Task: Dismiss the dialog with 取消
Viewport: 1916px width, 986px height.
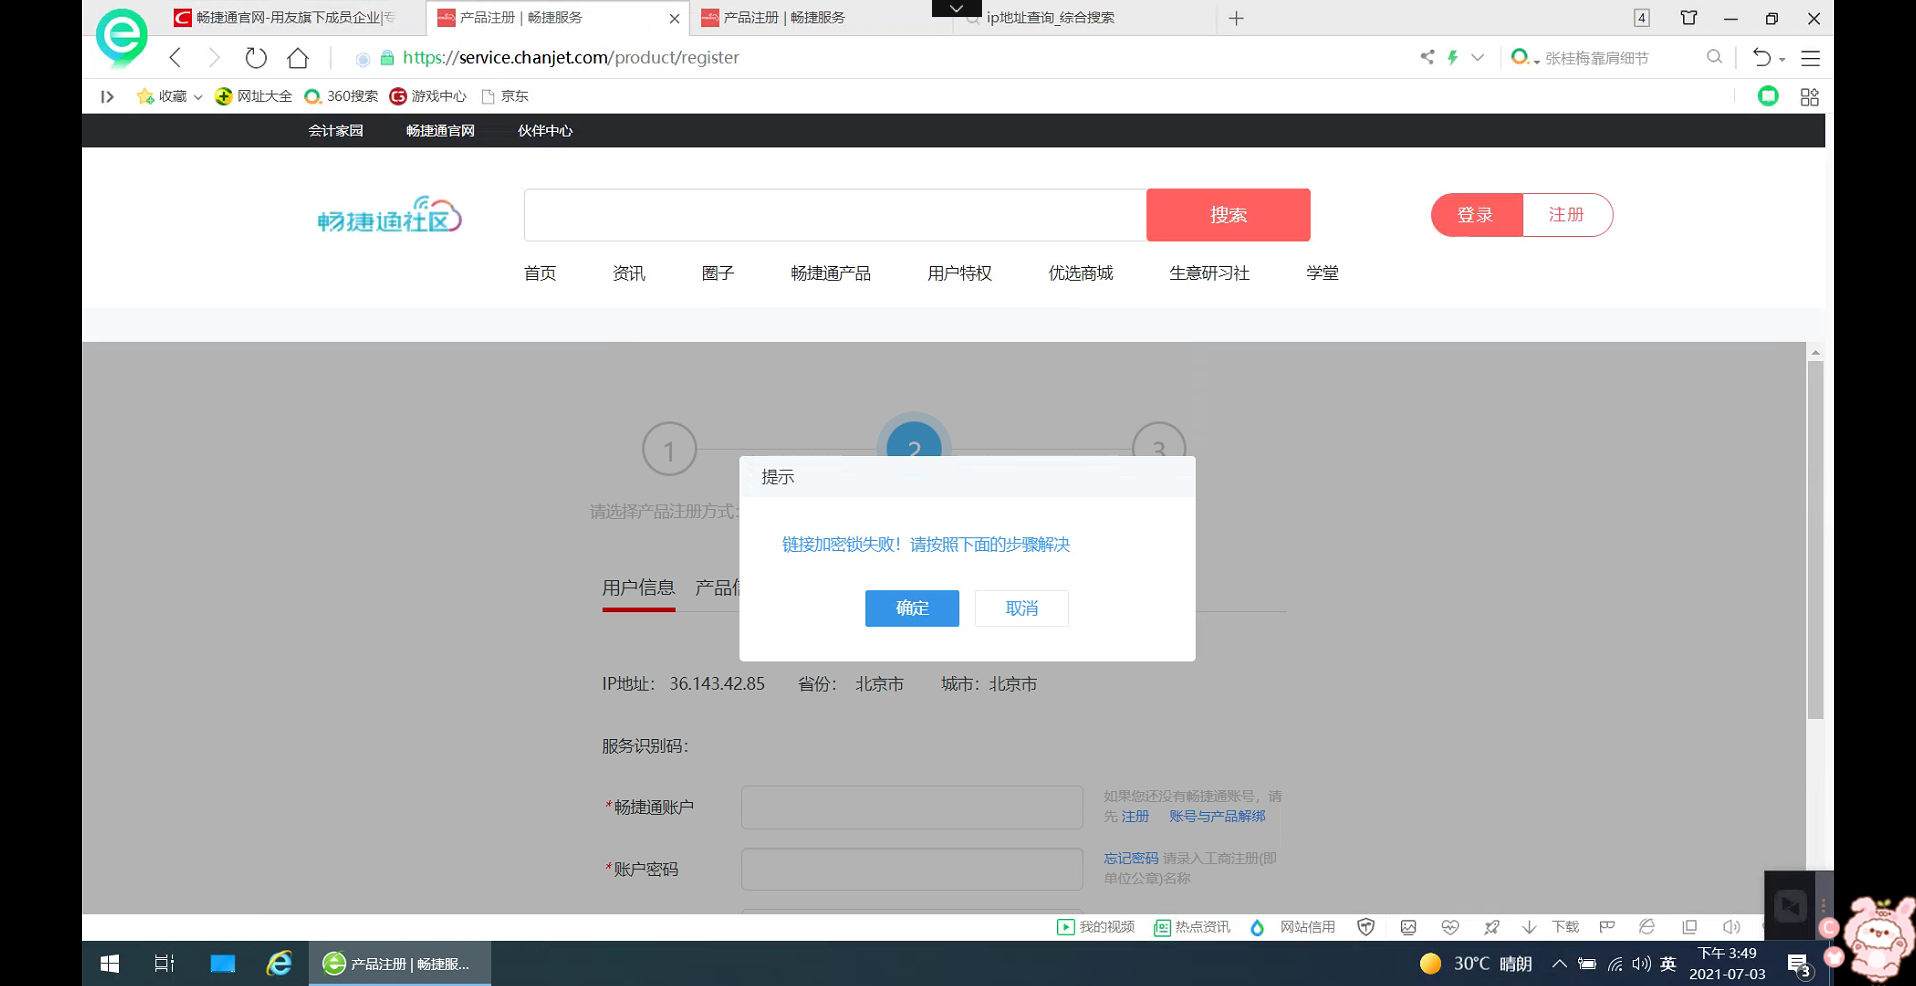Action: (1022, 608)
